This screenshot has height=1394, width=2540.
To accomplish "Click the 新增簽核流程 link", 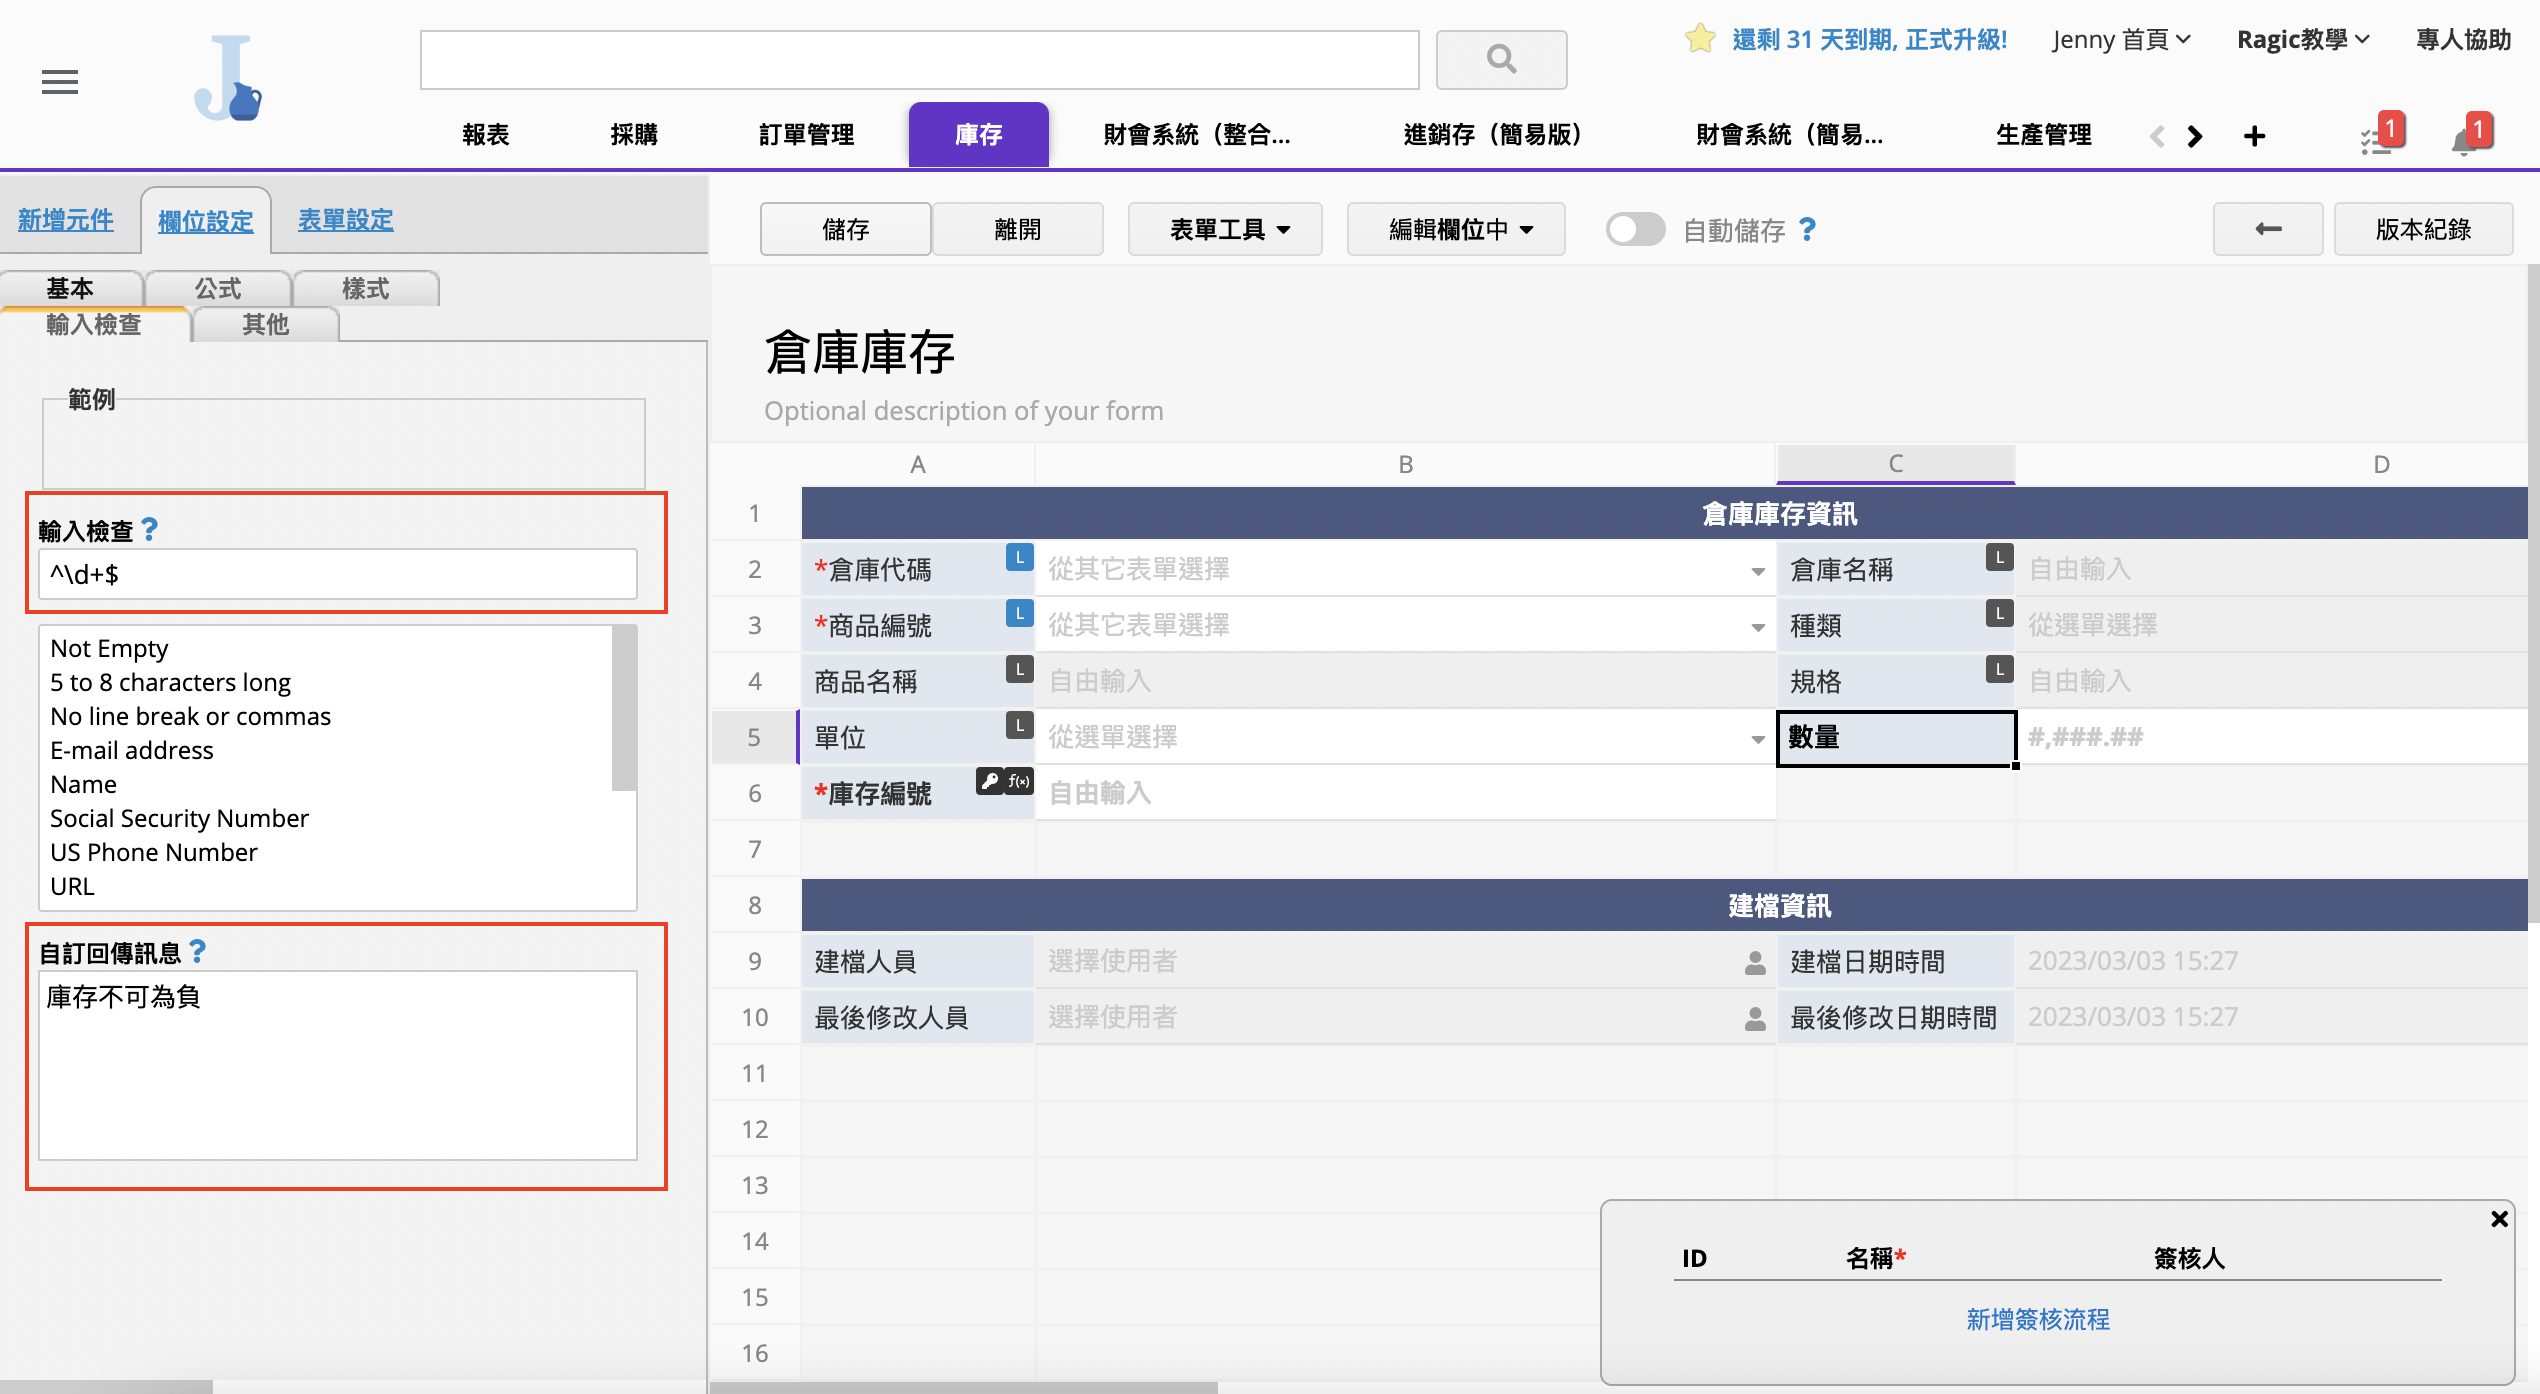I will coord(2038,1319).
